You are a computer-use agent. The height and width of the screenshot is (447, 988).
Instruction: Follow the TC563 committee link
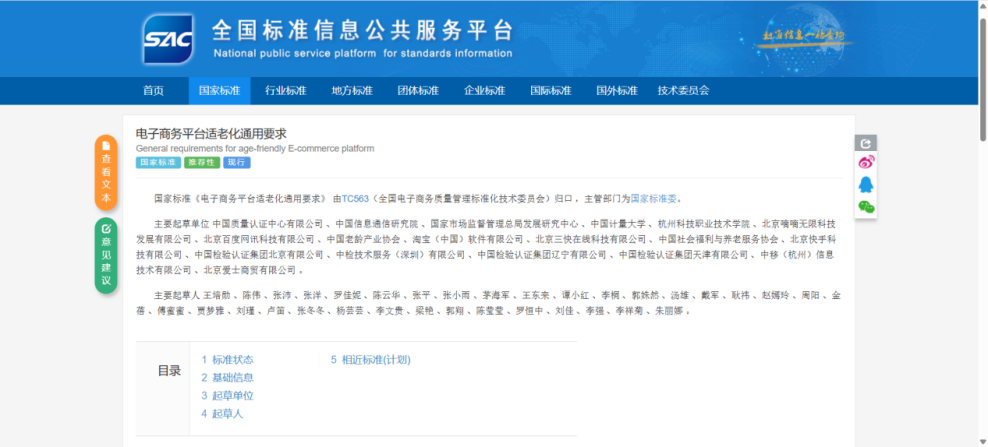355,199
